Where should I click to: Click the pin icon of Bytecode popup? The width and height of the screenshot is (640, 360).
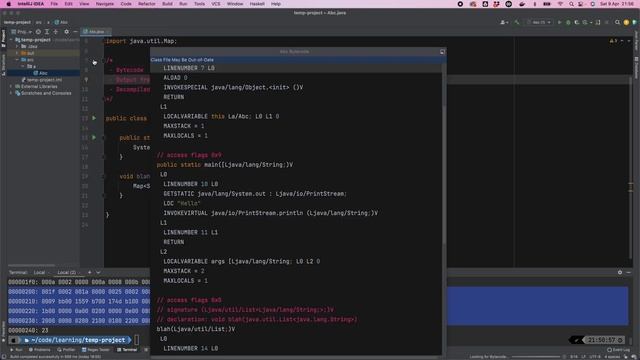point(442,52)
